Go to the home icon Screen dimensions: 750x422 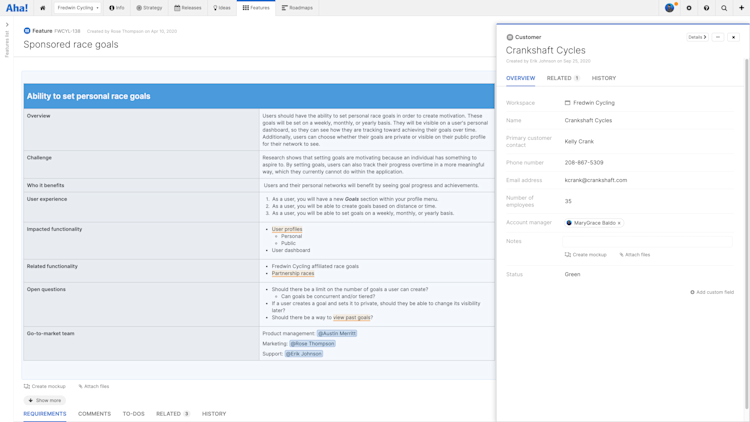click(43, 8)
